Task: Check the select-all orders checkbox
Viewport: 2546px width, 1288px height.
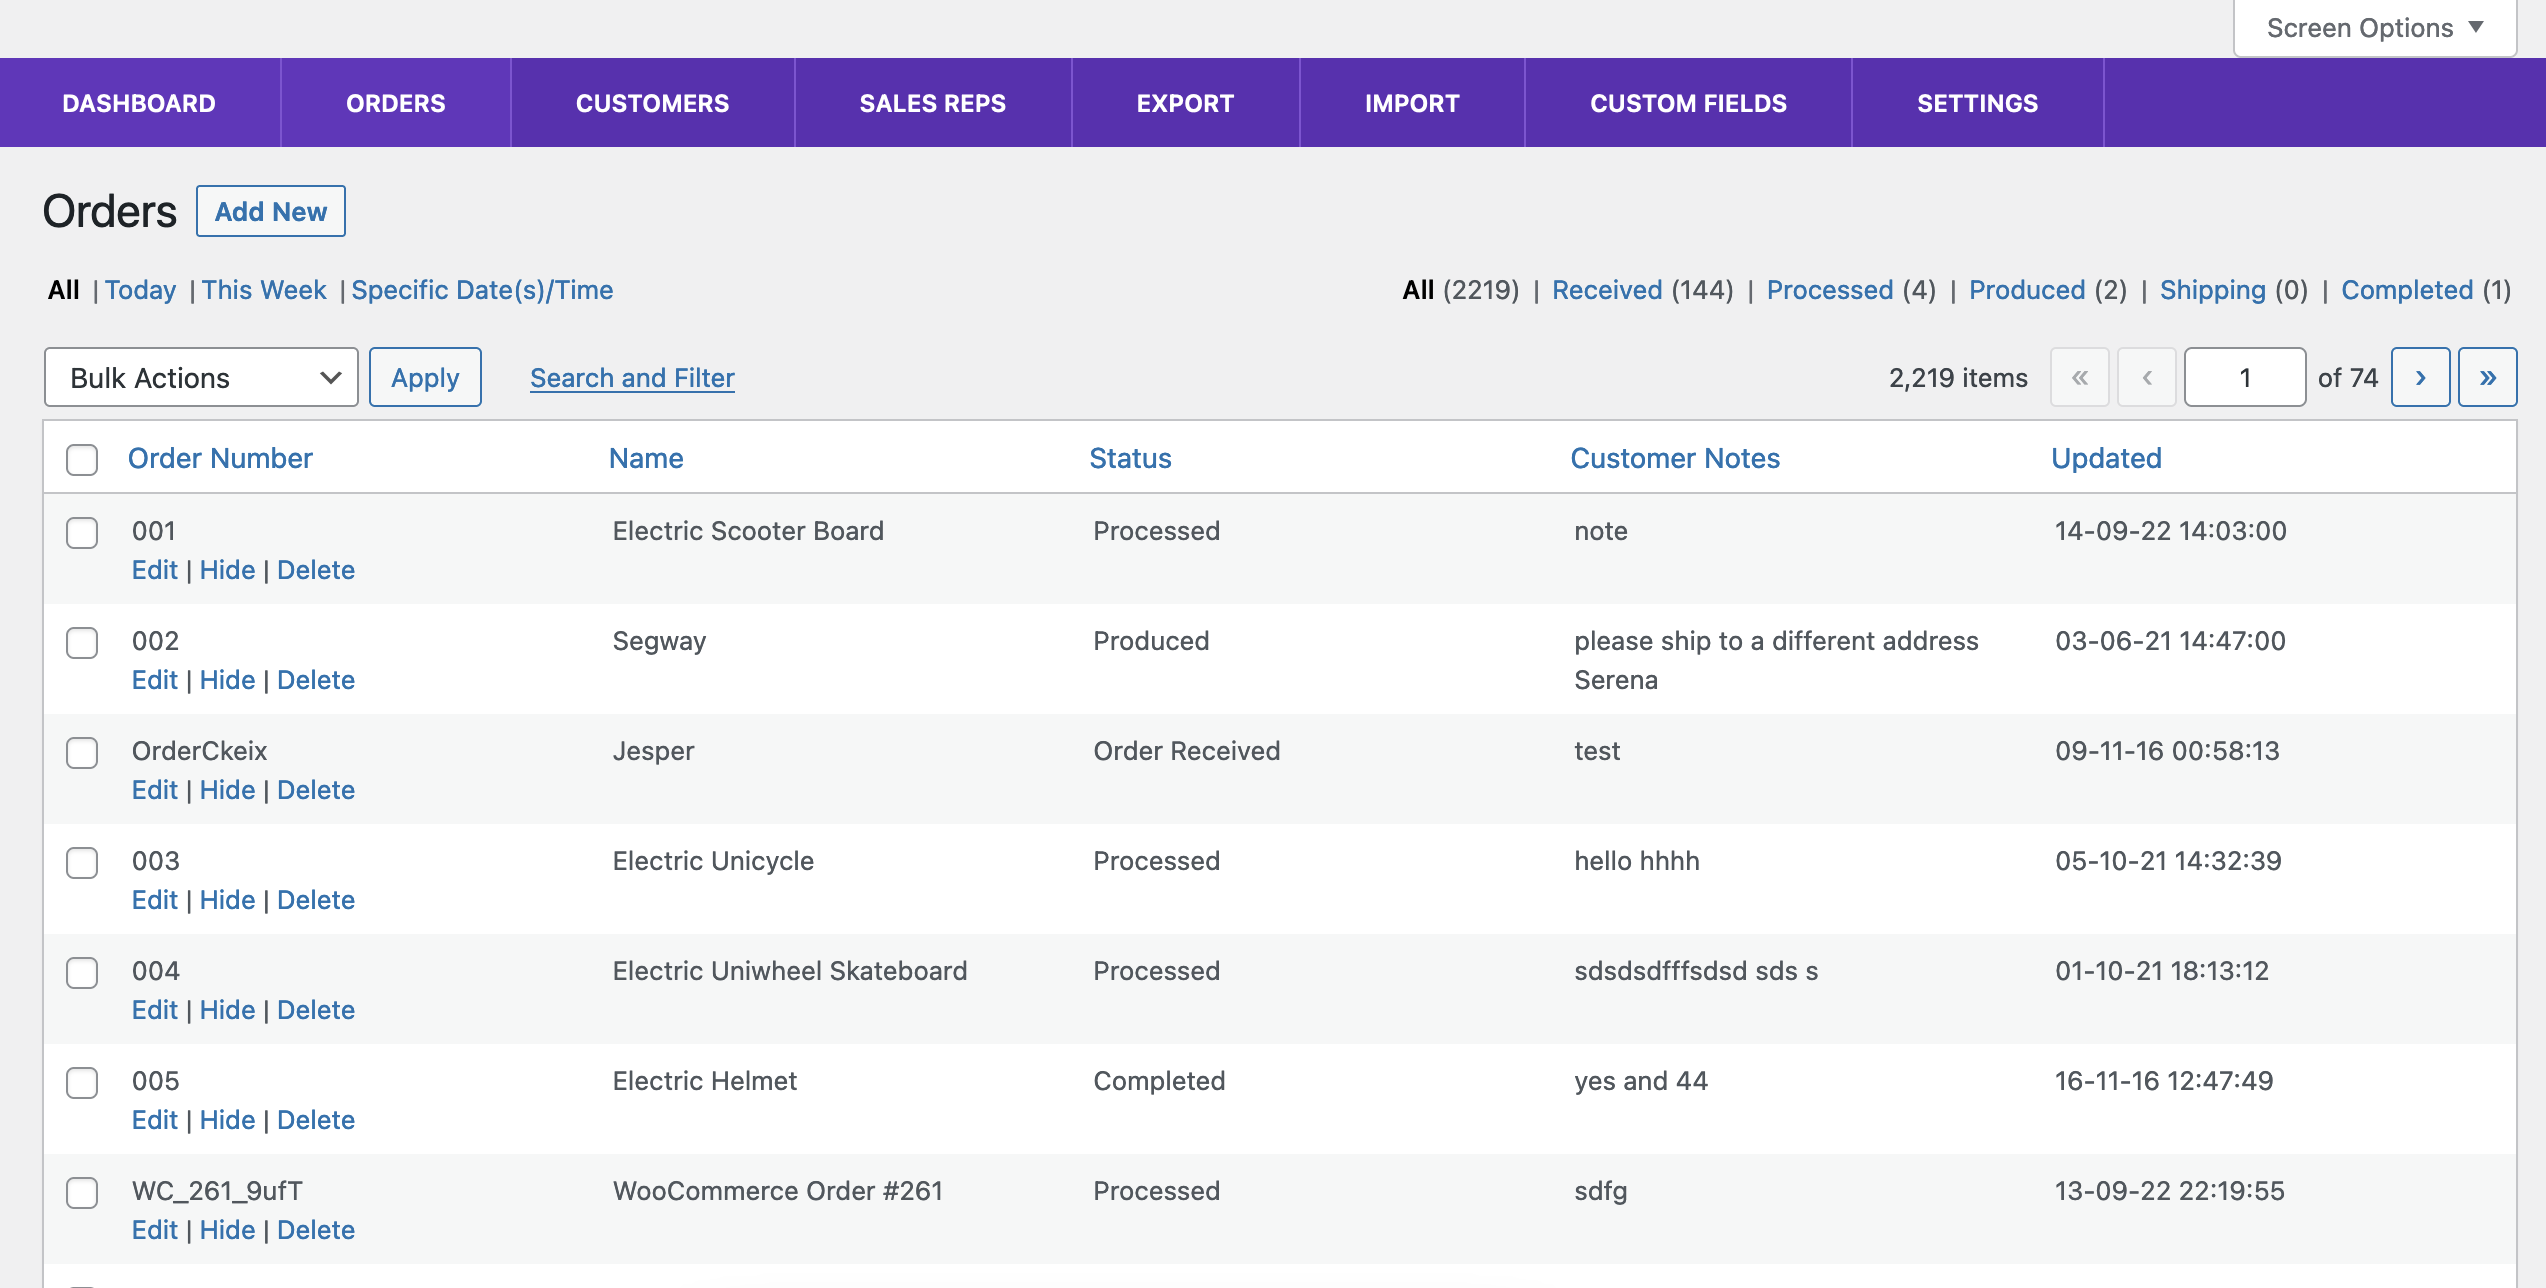Action: pos(82,459)
